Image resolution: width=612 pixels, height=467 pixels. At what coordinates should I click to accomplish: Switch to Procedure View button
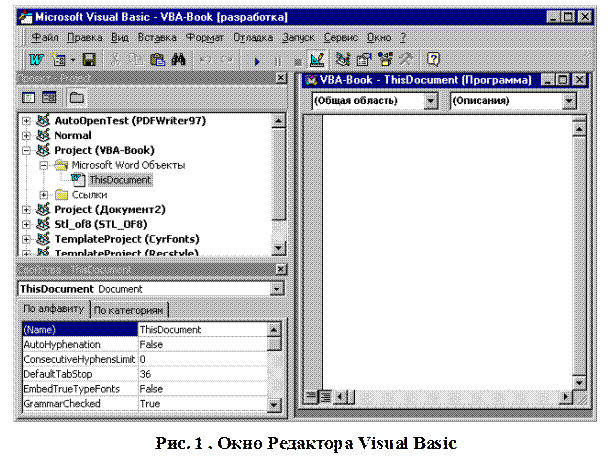311,397
